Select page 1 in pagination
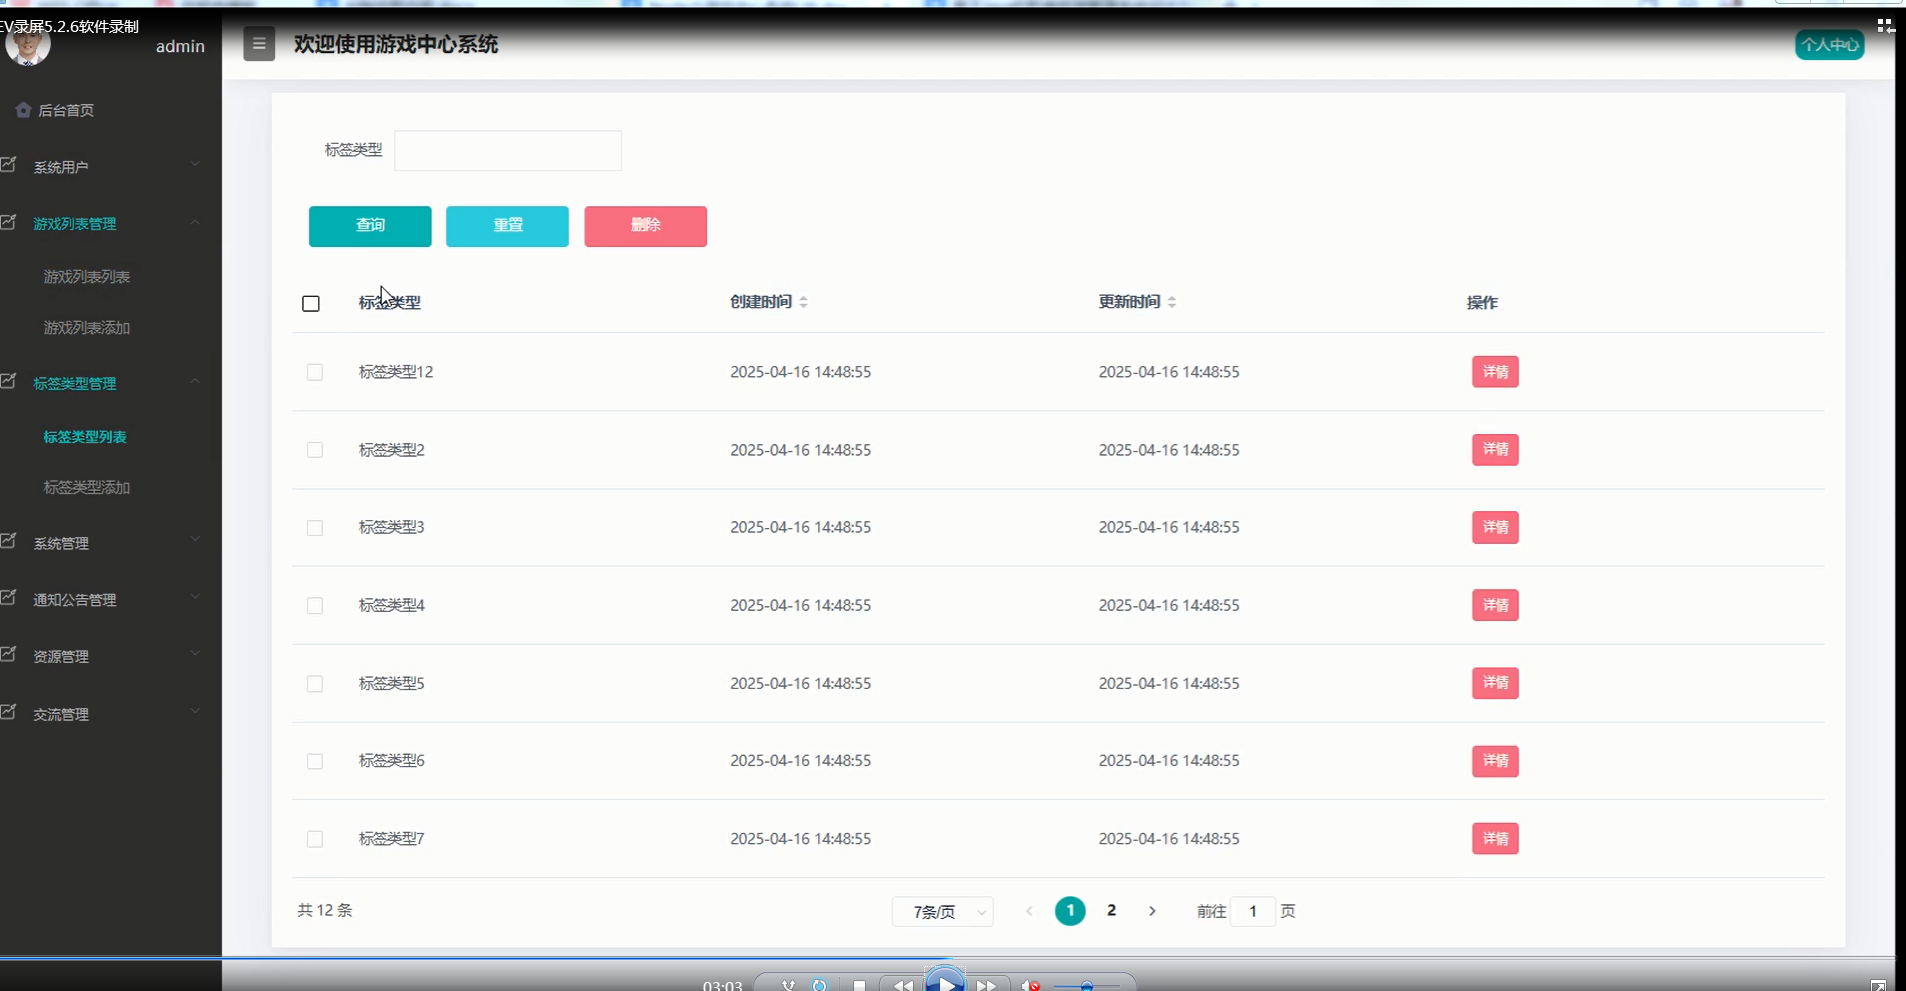This screenshot has height=991, width=1906. 1070,911
